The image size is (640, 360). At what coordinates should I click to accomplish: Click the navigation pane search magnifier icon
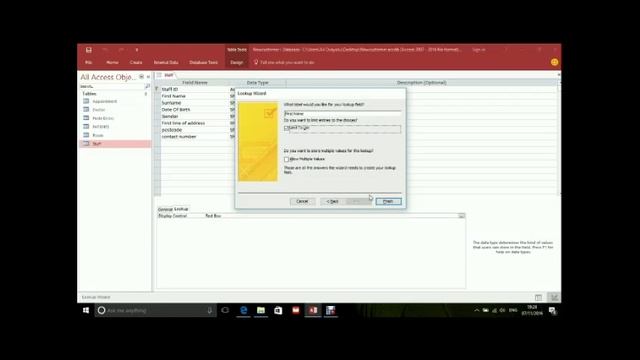[x=147, y=86]
